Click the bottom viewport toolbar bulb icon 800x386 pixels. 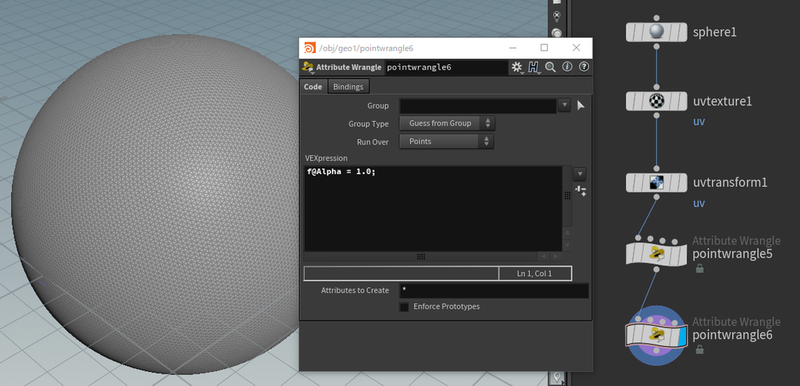tap(557, 378)
